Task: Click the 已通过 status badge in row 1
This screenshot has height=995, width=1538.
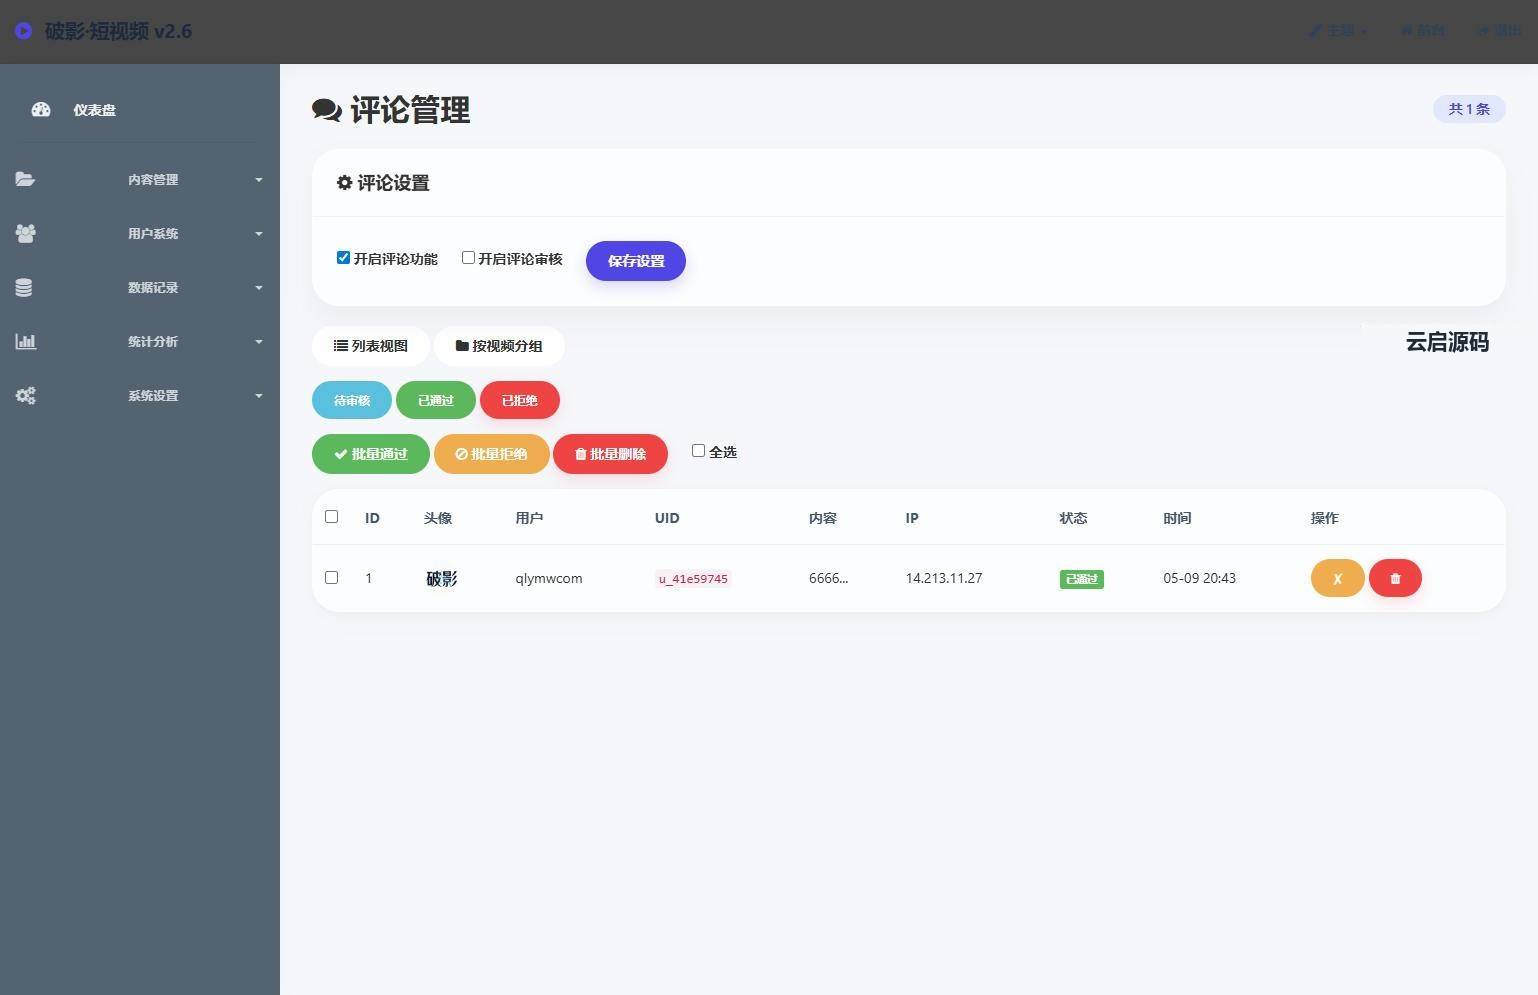Action: coord(1082,579)
